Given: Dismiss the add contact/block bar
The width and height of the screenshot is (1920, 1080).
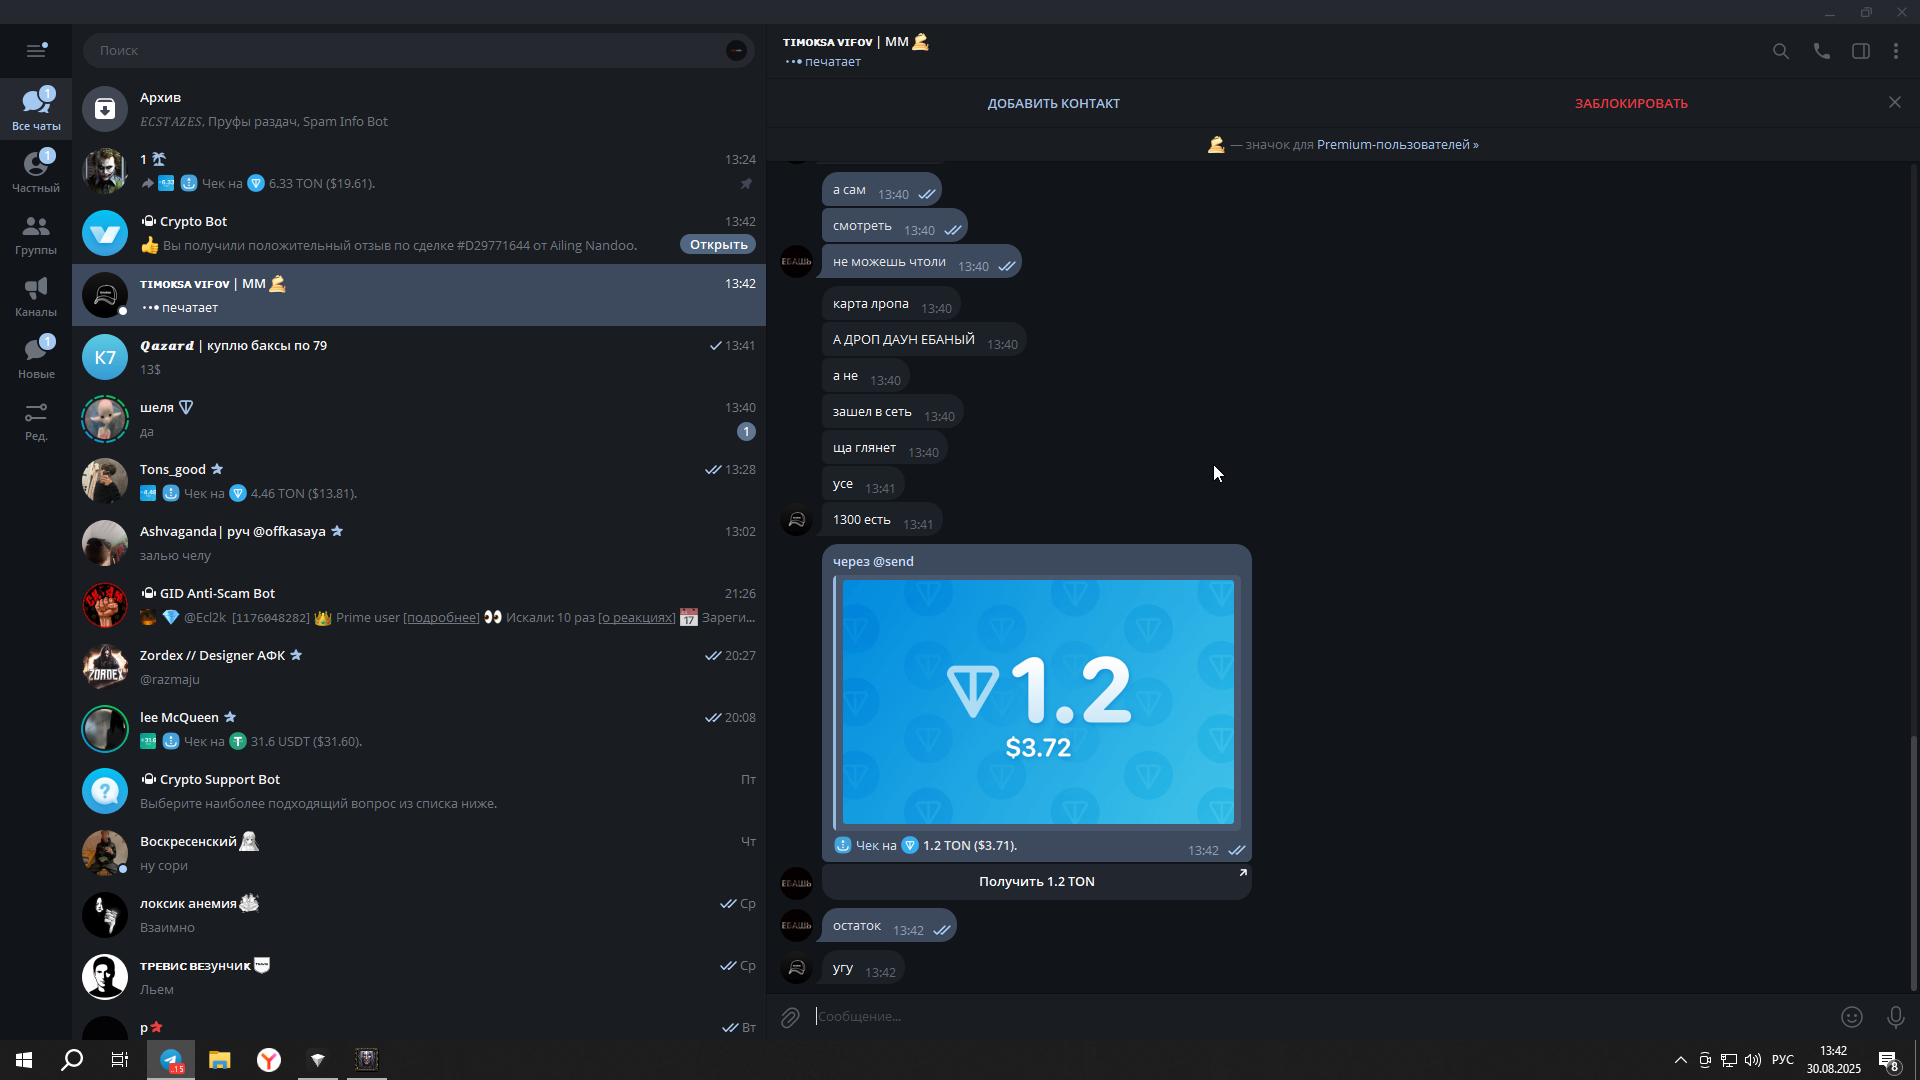Looking at the screenshot, I should point(1895,102).
